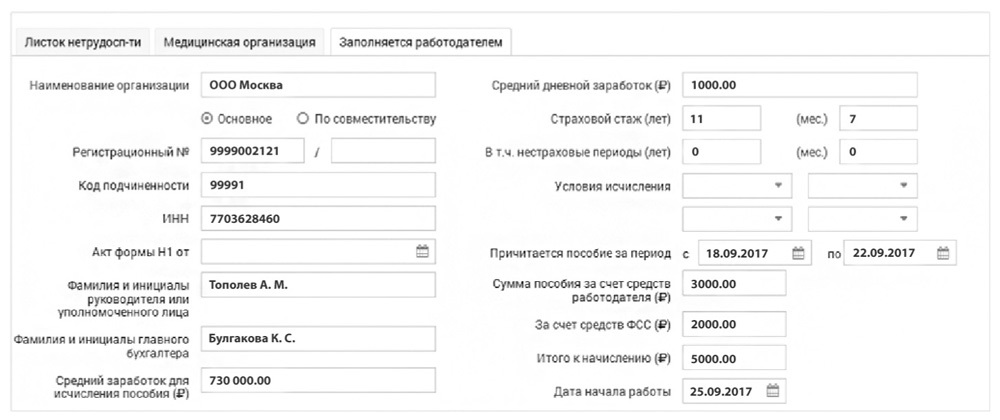Click the empty field after Регистрационный № slash
This screenshot has width=1000, height=420.
tap(383, 152)
